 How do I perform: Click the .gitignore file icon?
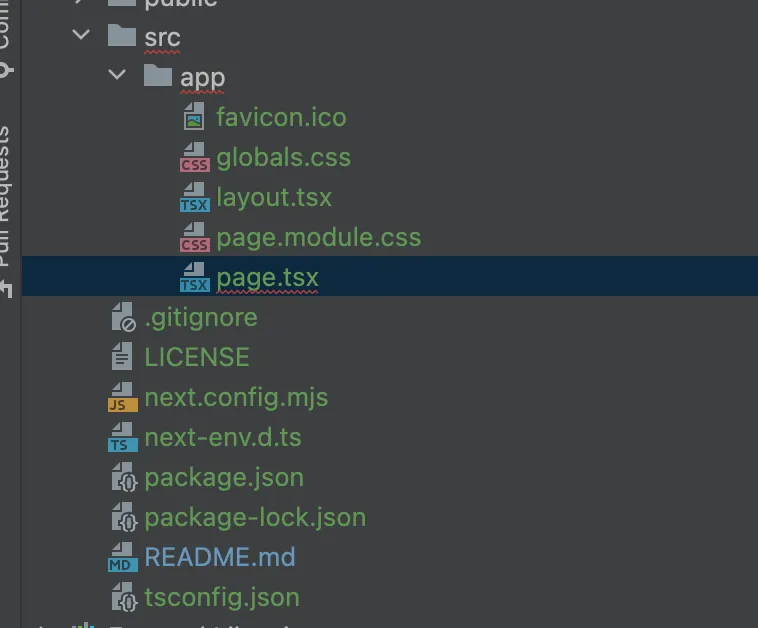tap(123, 317)
